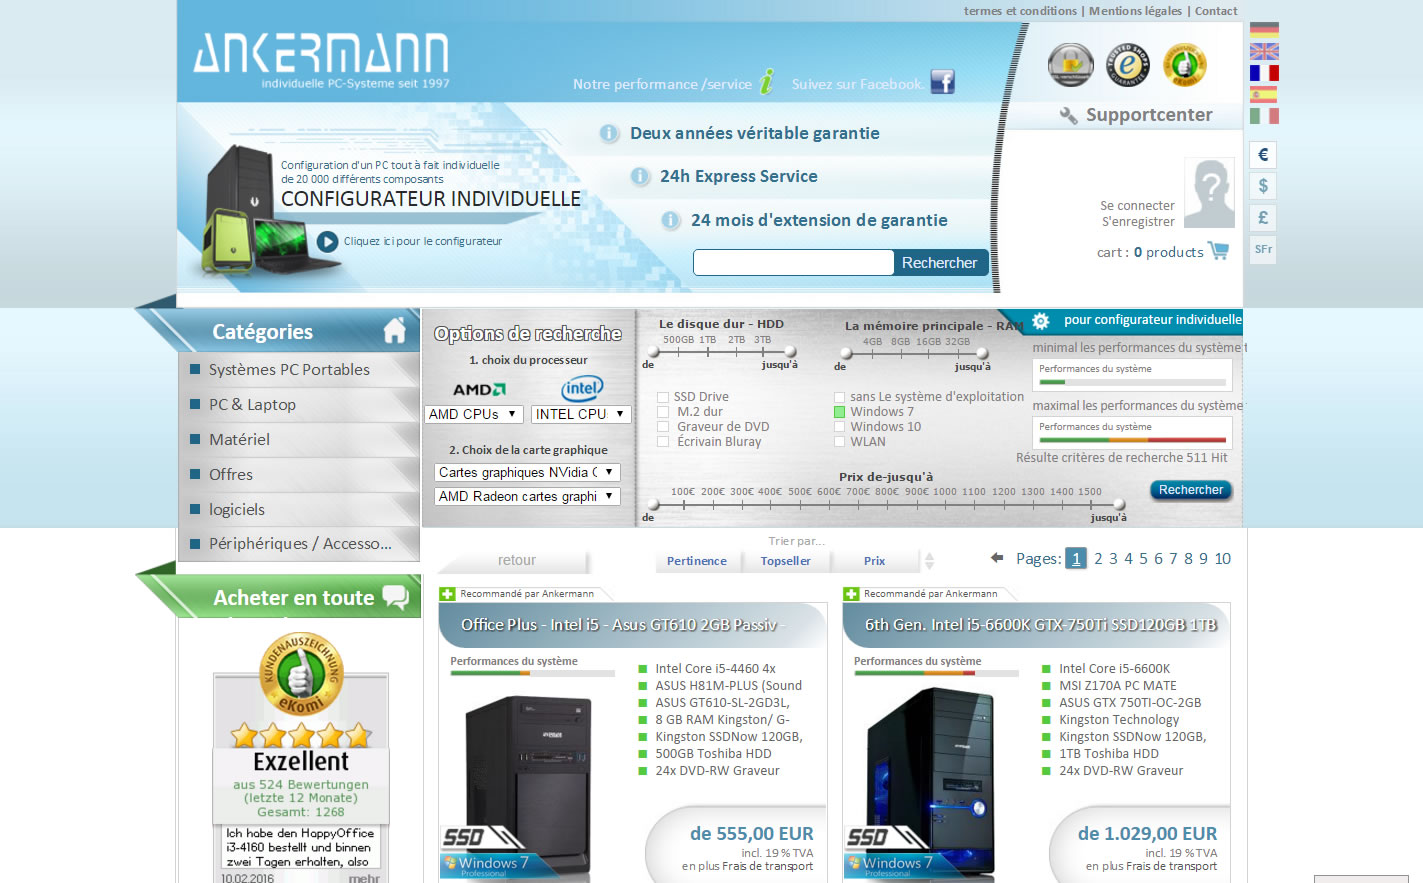Click the AMD logo
Screen dimensions: 1423x883
[479, 389]
